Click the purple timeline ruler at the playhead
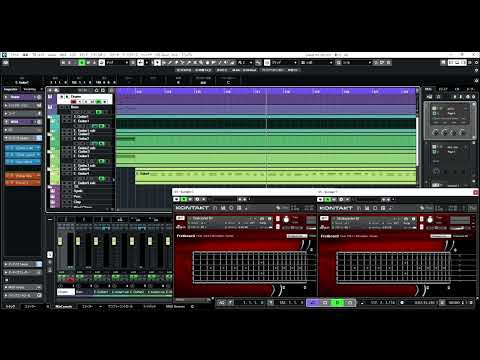This screenshot has height=360, width=480. (x=266, y=91)
